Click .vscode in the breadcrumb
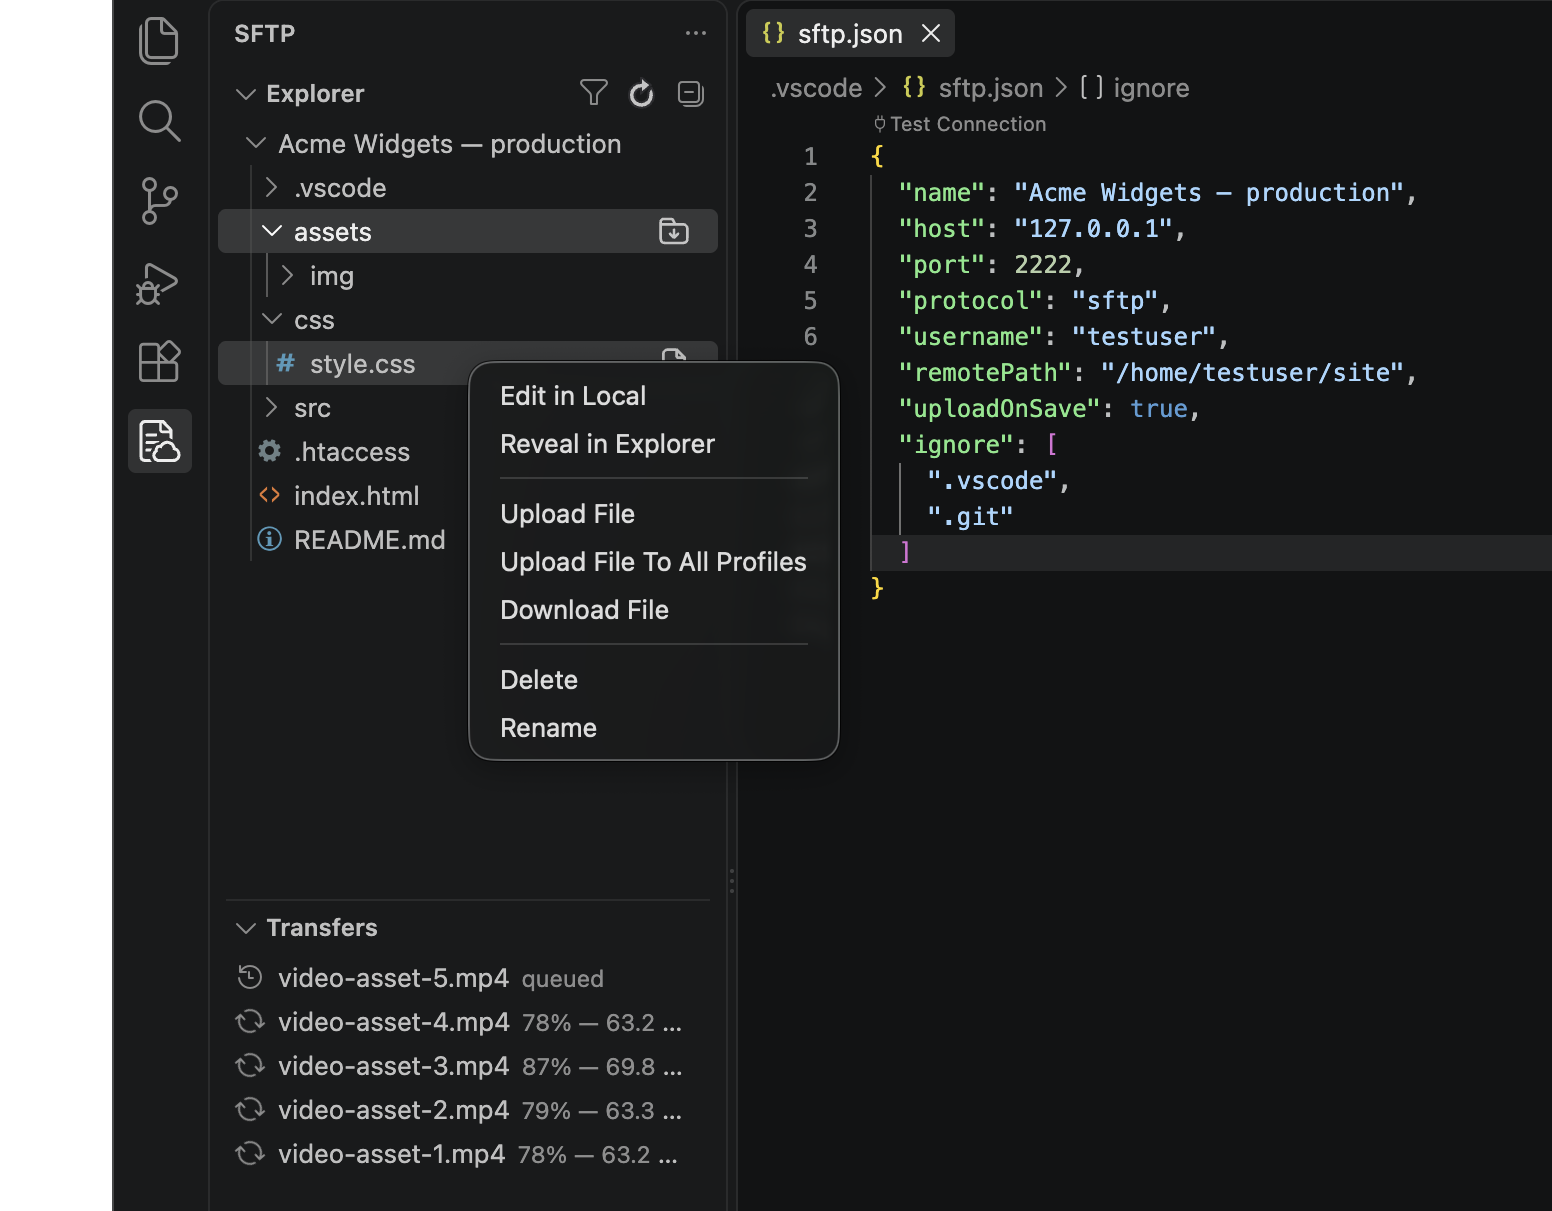The height and width of the screenshot is (1211, 1552). 816,88
